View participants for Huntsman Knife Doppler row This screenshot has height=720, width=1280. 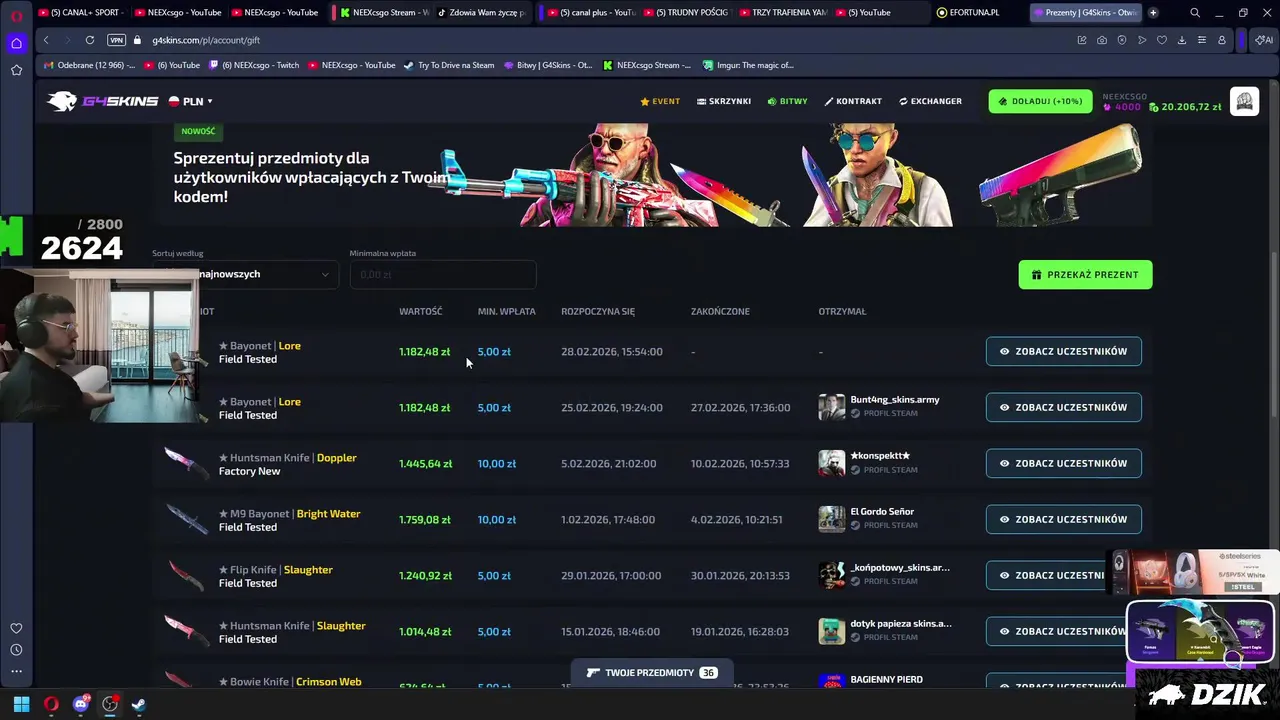click(1063, 463)
